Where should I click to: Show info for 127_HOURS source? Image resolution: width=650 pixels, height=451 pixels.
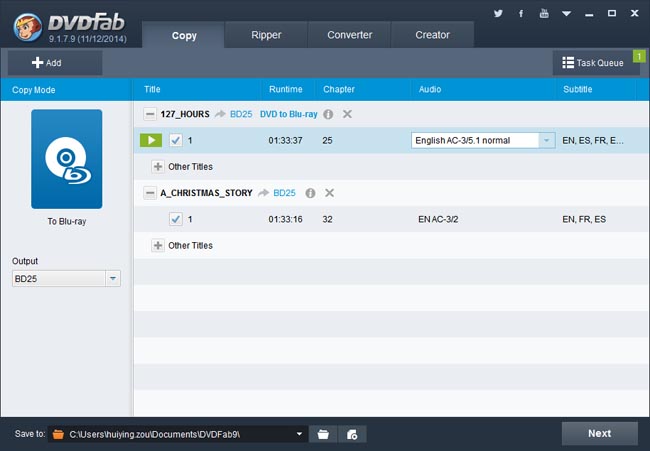pyautogui.click(x=328, y=114)
